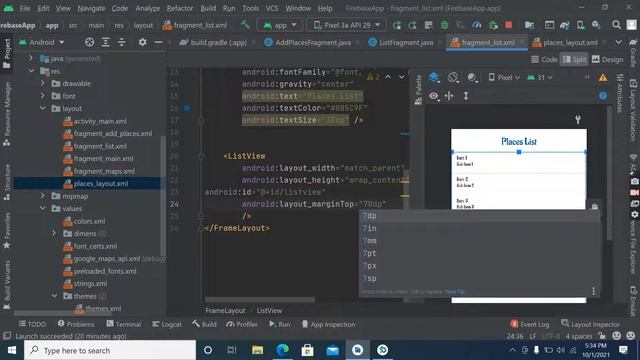This screenshot has height=360, width=640.
Task: Open the Android project view dropdown
Action: pyautogui.click(x=42, y=42)
